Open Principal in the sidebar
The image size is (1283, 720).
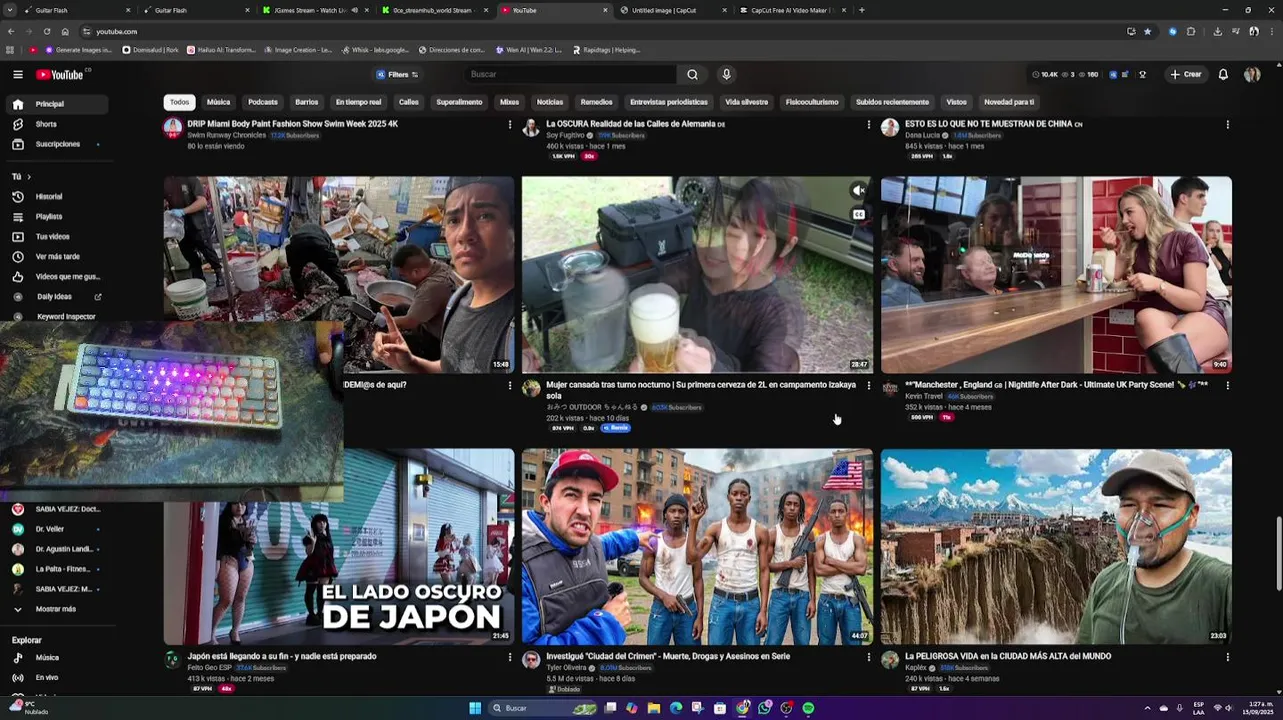point(55,104)
